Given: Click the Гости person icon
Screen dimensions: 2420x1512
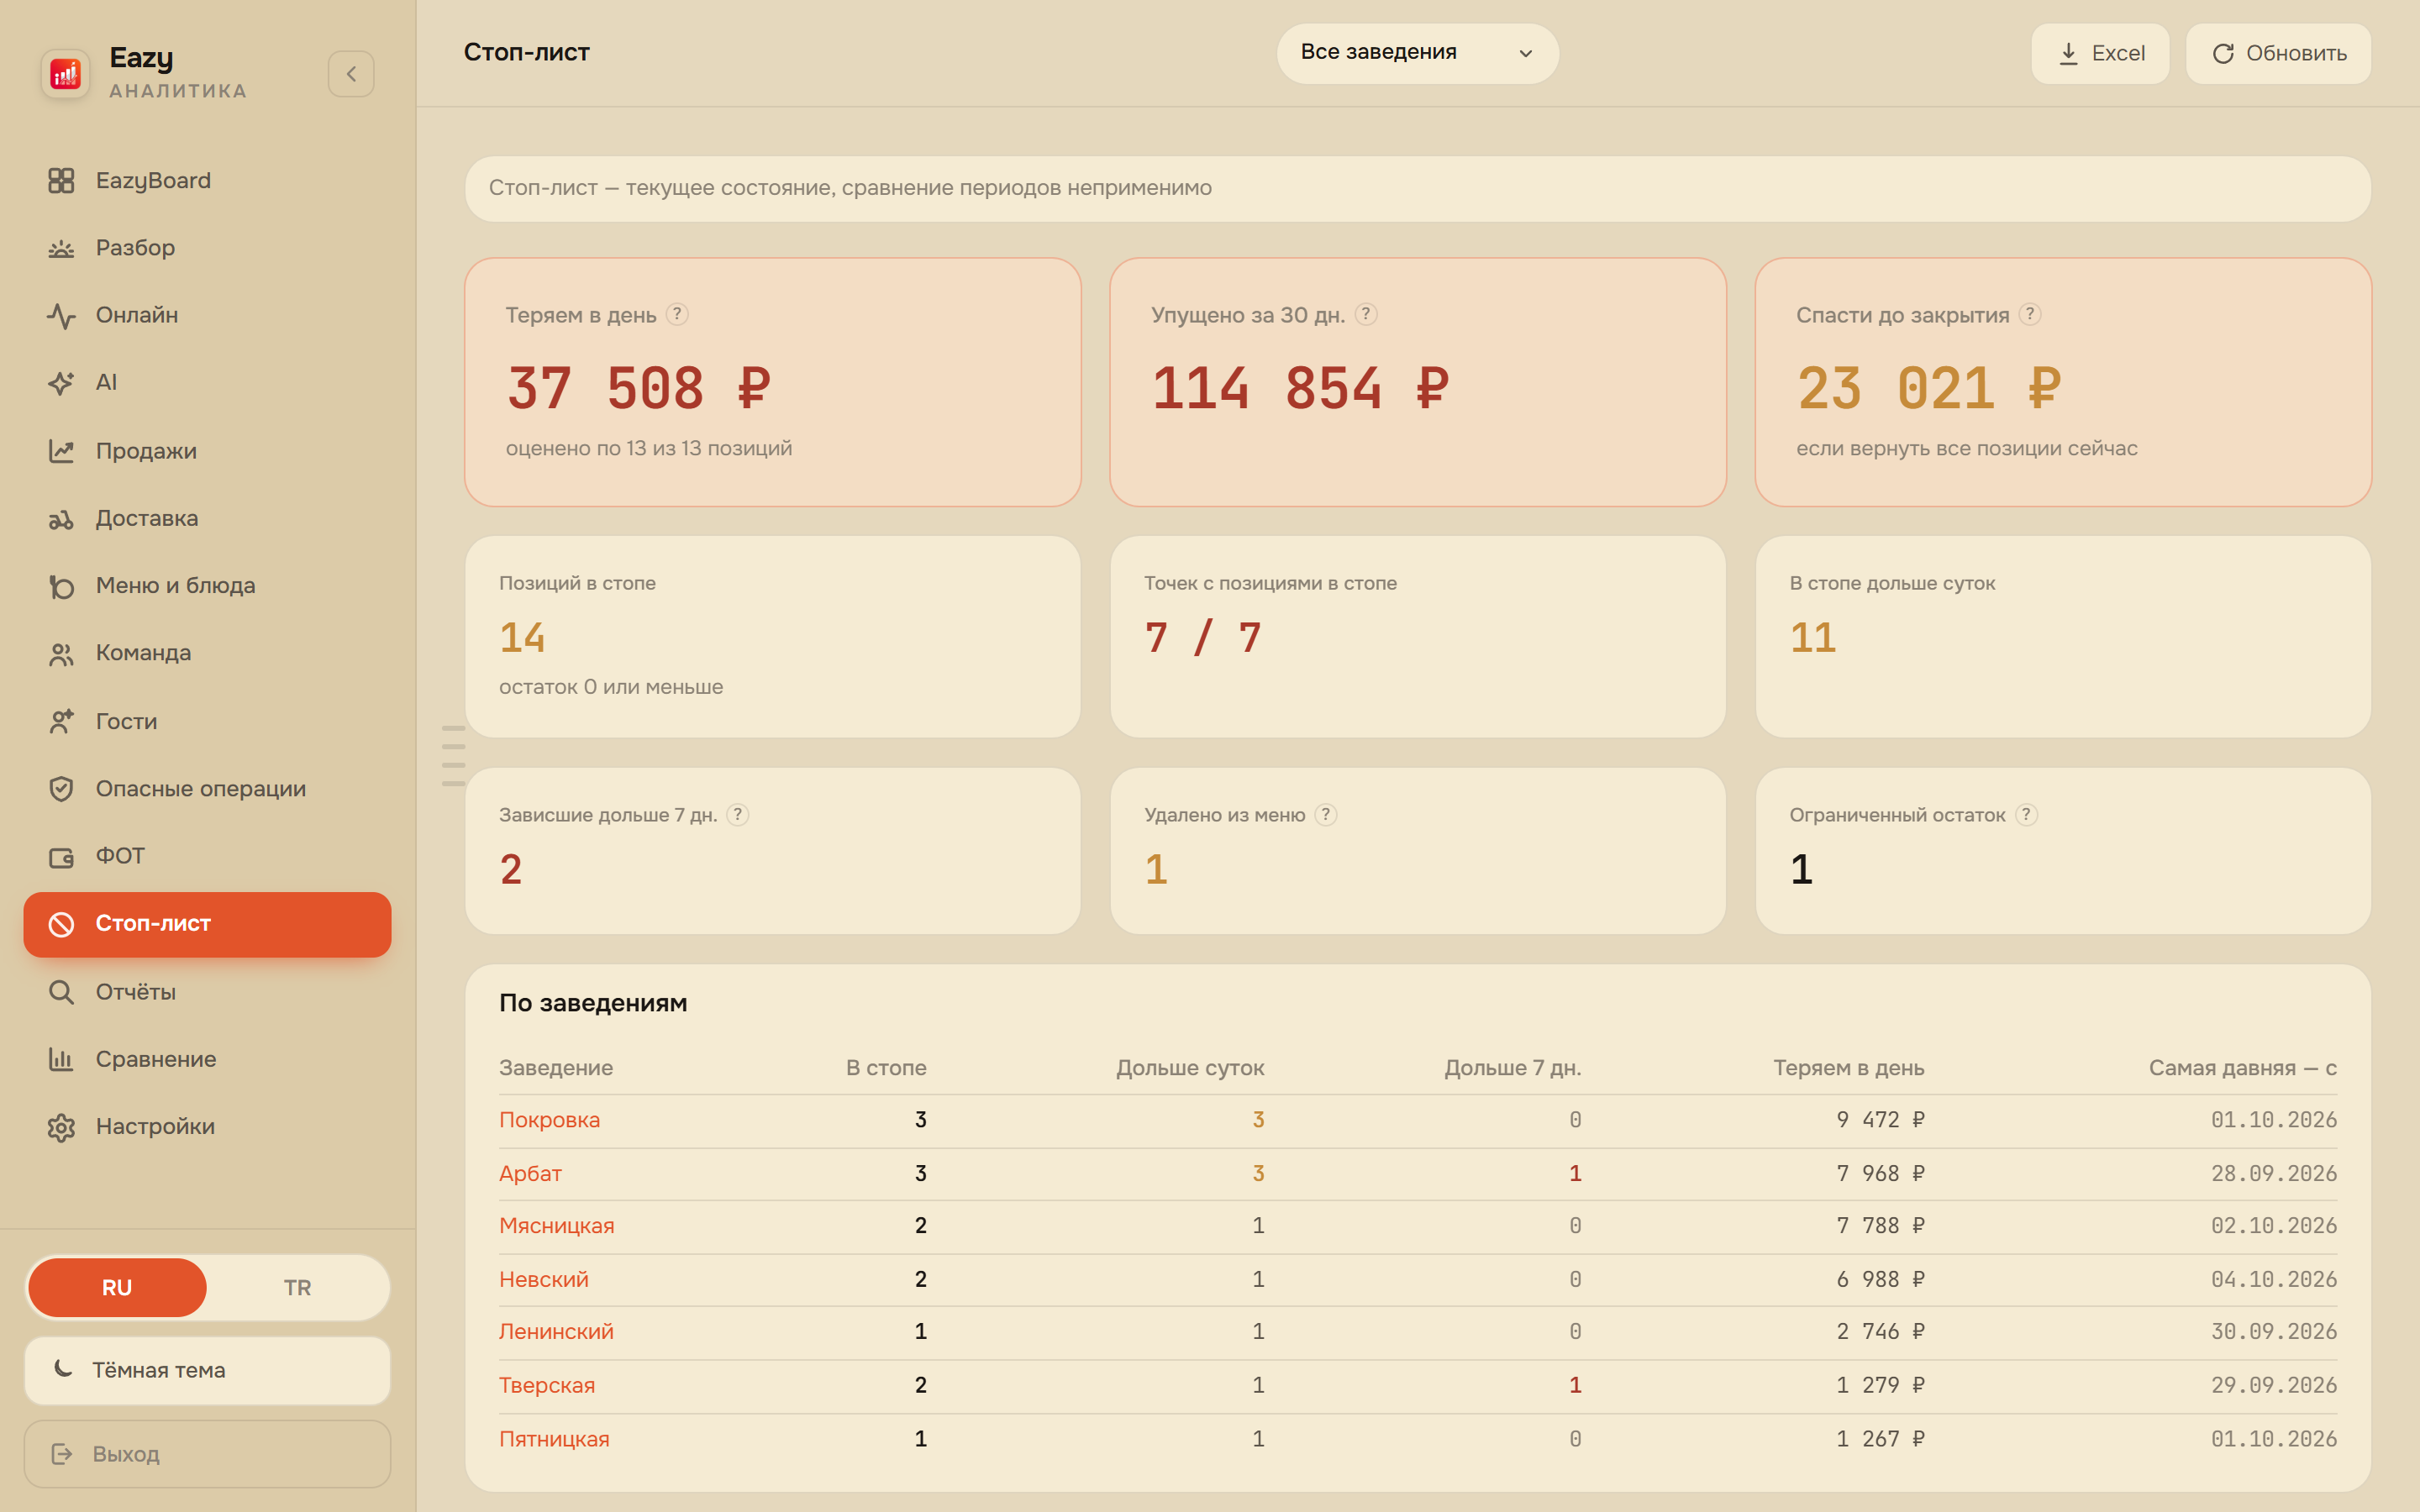Looking at the screenshot, I should 61,721.
